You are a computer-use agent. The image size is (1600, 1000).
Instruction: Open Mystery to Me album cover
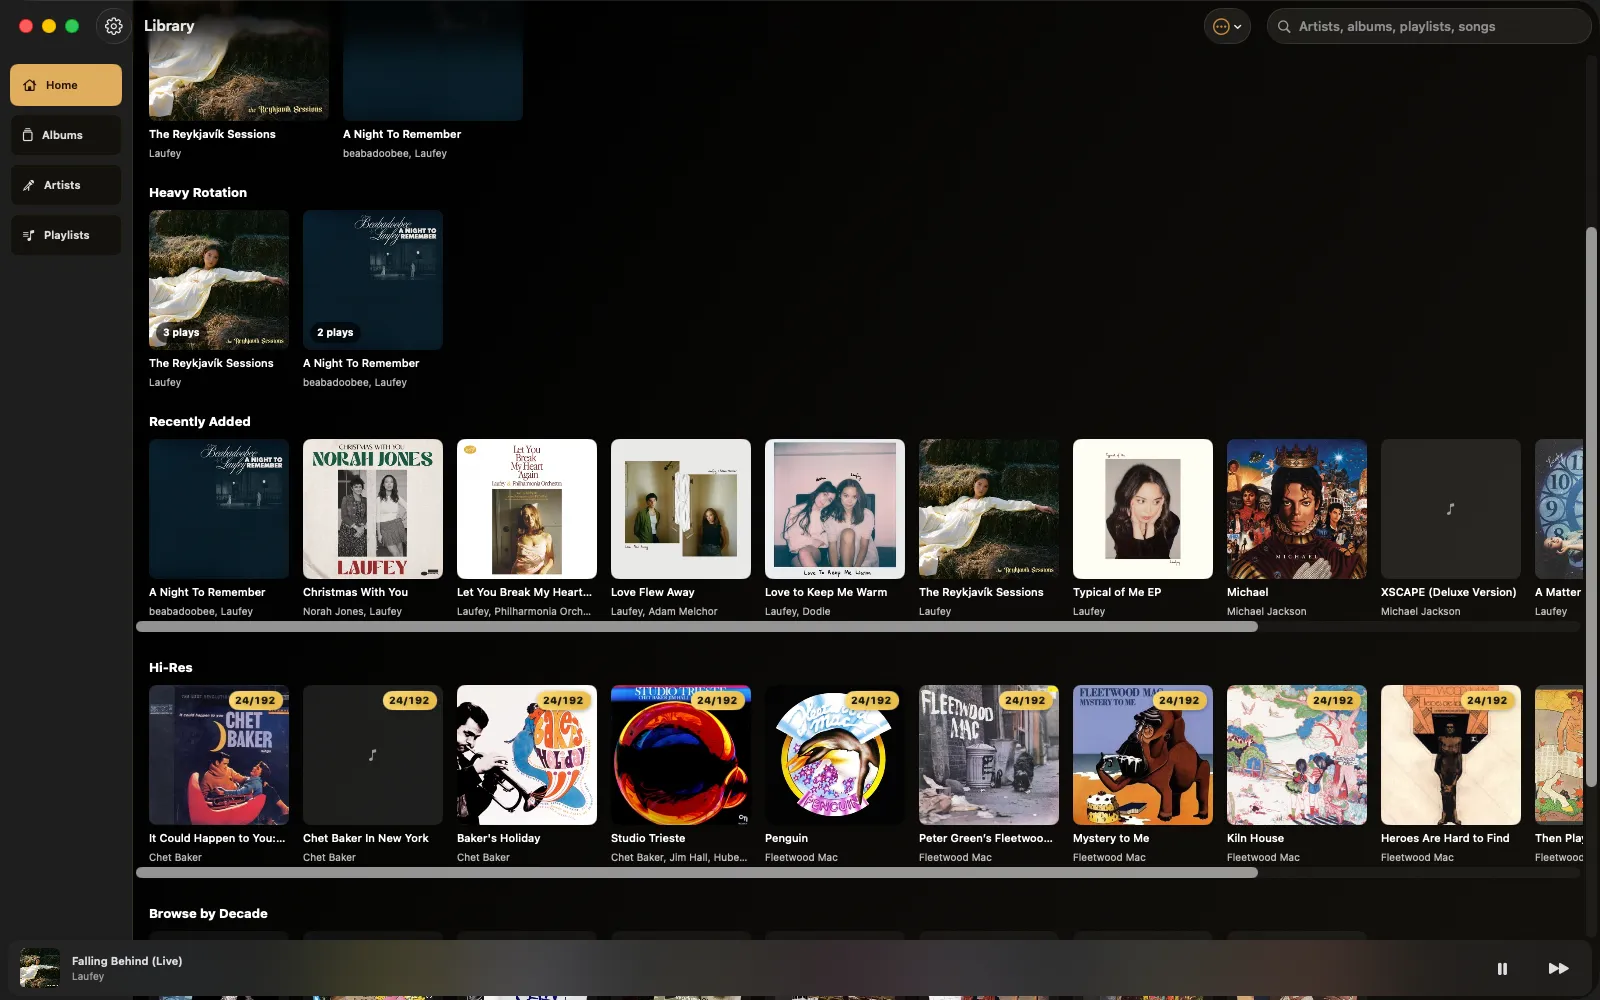click(x=1143, y=755)
